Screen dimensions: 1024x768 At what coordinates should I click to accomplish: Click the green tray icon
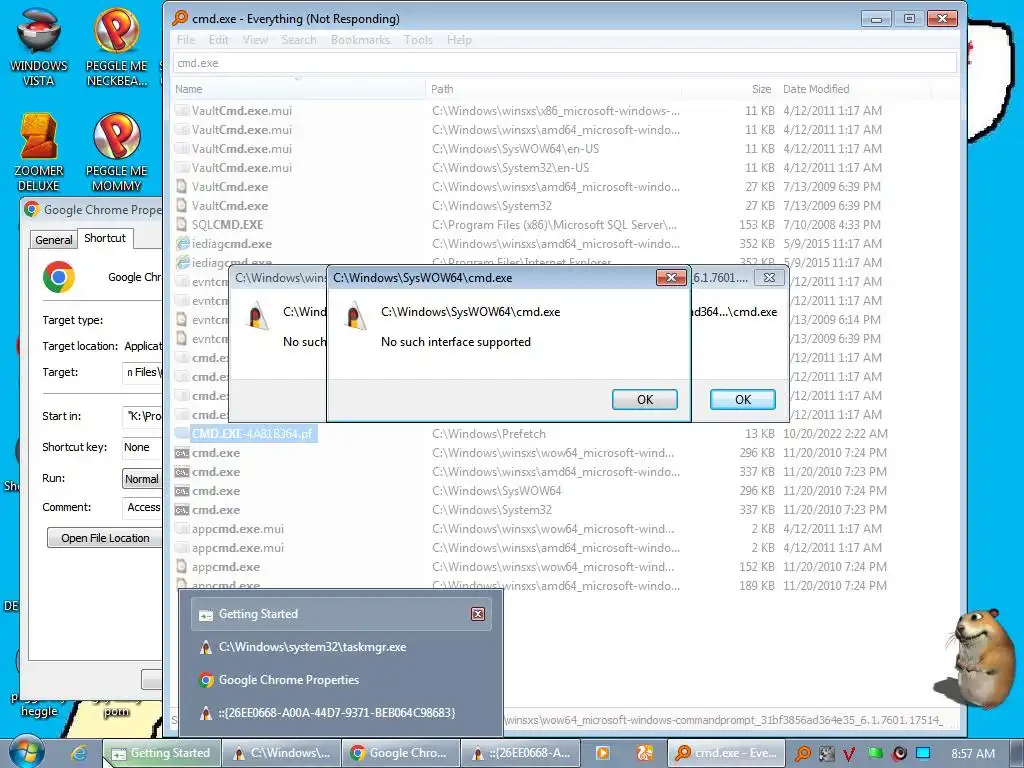point(874,753)
